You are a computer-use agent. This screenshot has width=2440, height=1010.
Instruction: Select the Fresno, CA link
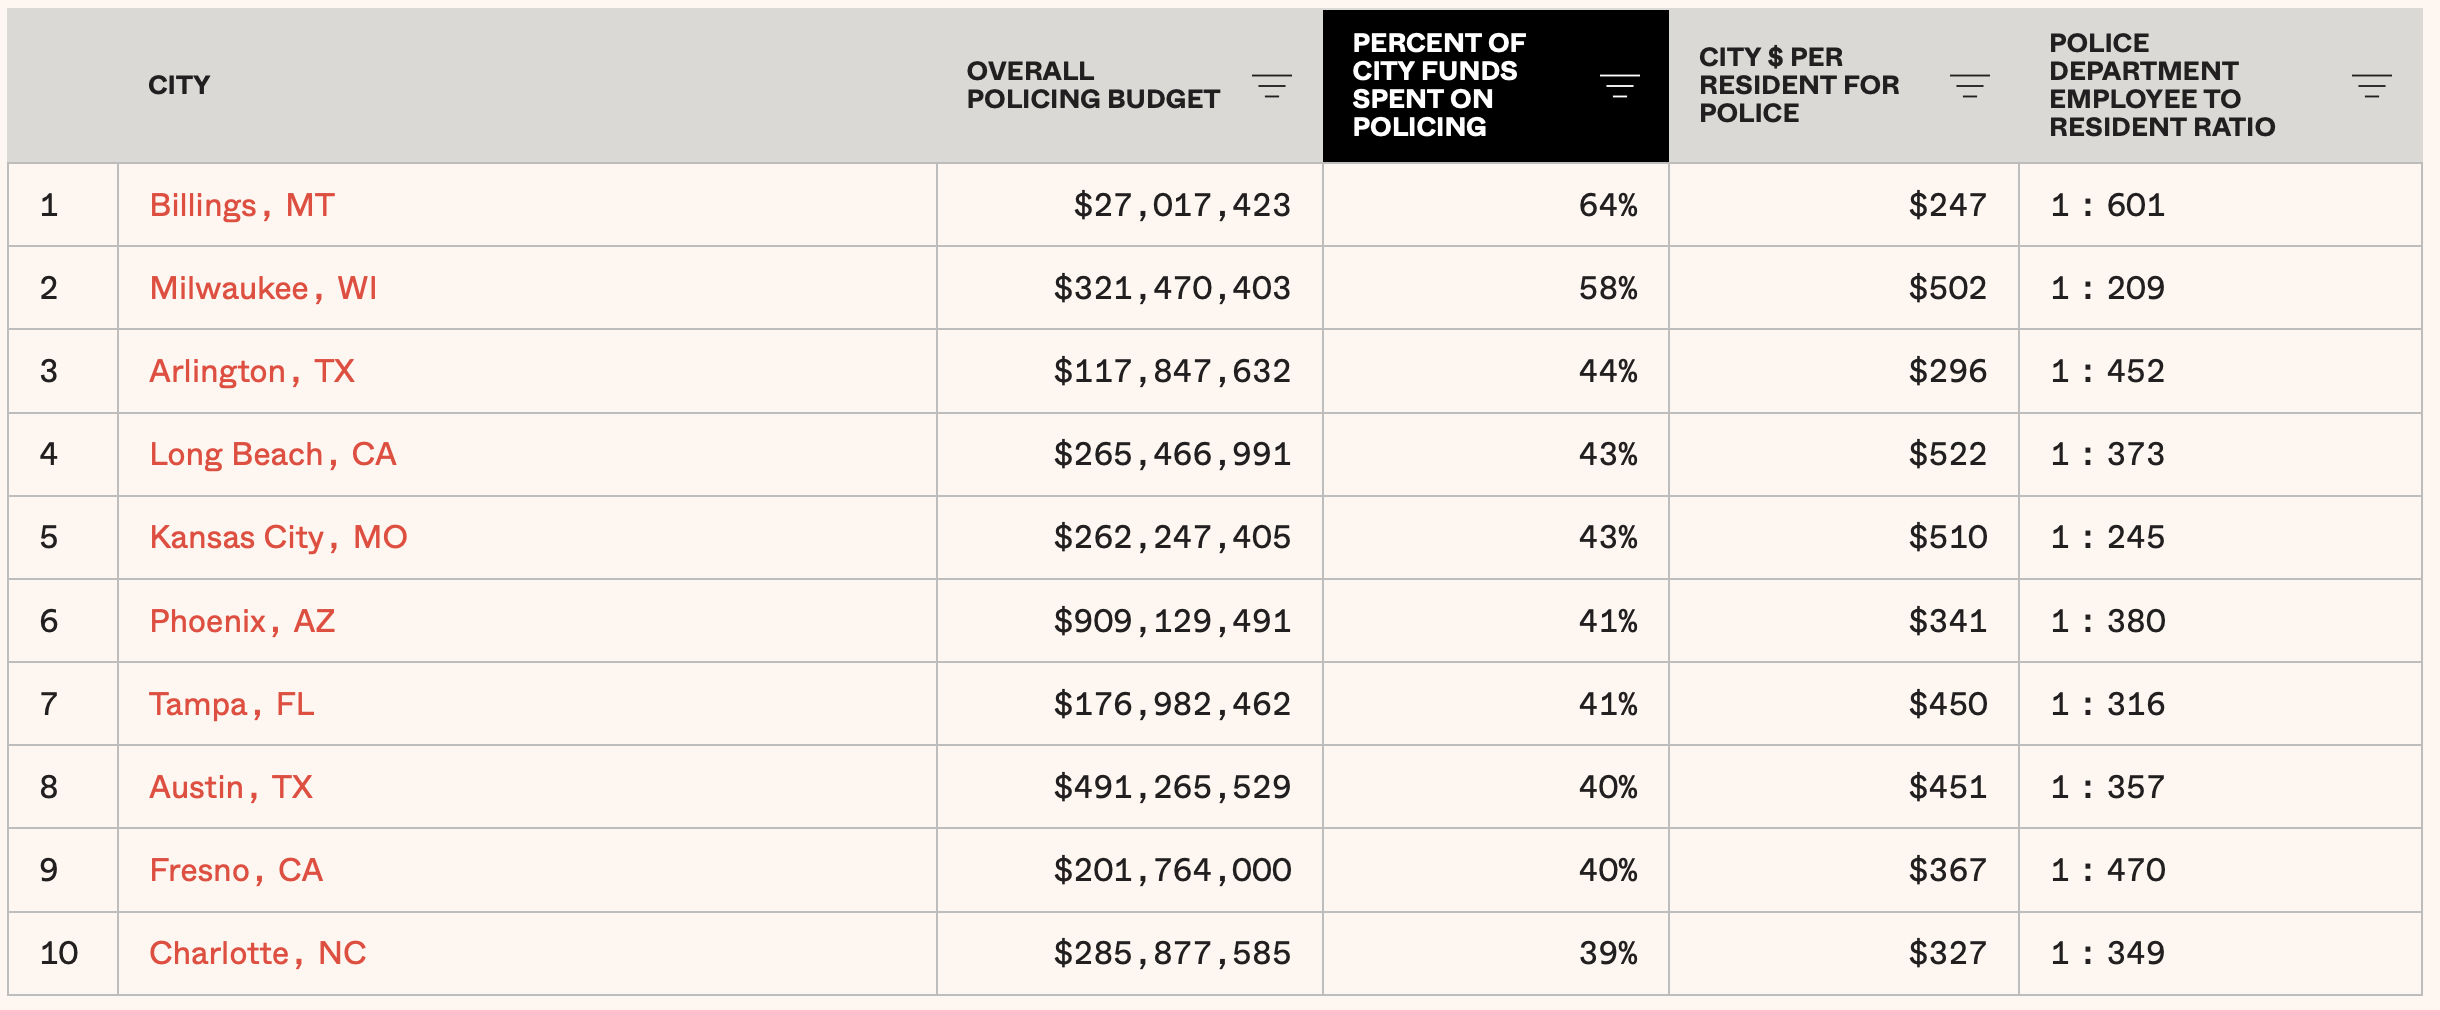236,870
